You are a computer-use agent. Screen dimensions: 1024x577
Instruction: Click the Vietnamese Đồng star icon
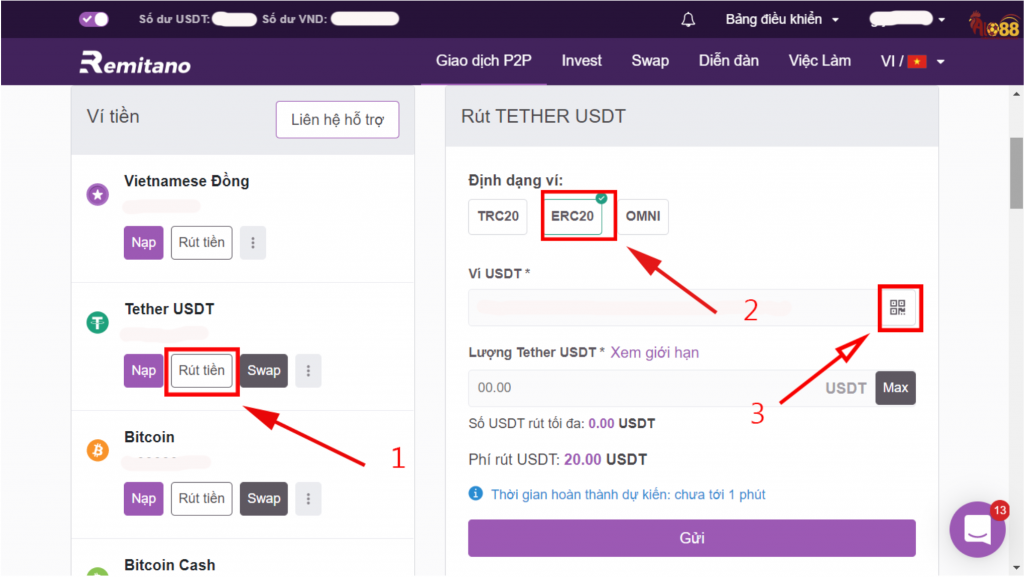98,194
